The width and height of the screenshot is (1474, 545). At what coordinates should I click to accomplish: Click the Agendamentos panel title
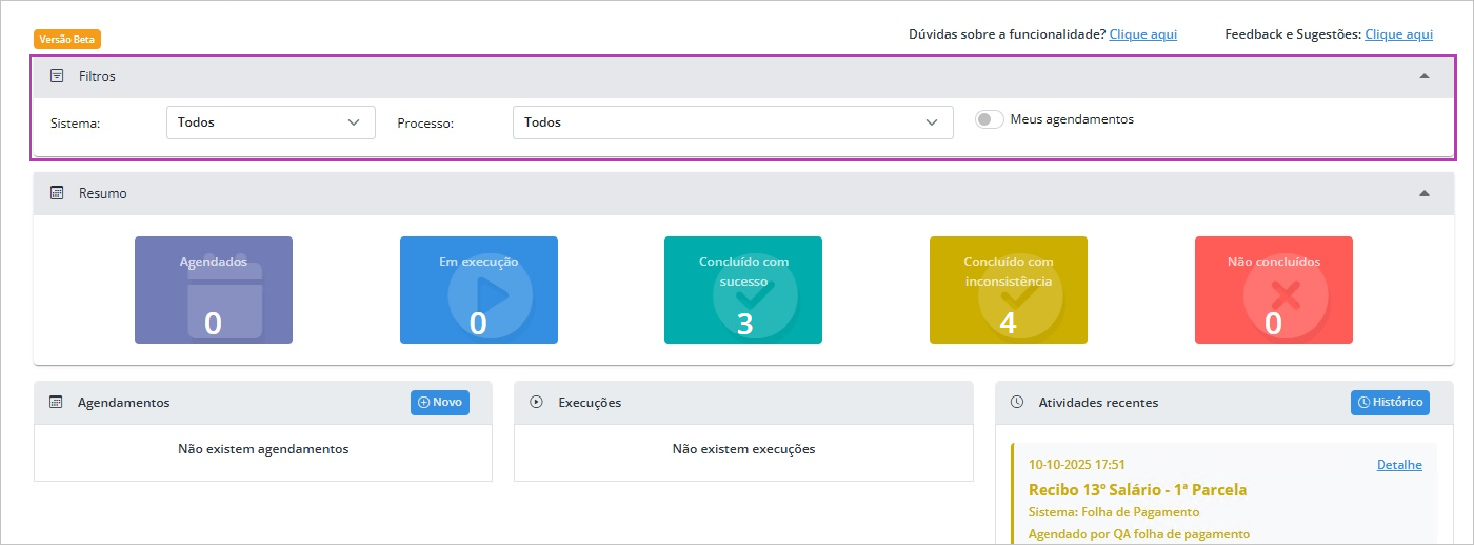(124, 402)
